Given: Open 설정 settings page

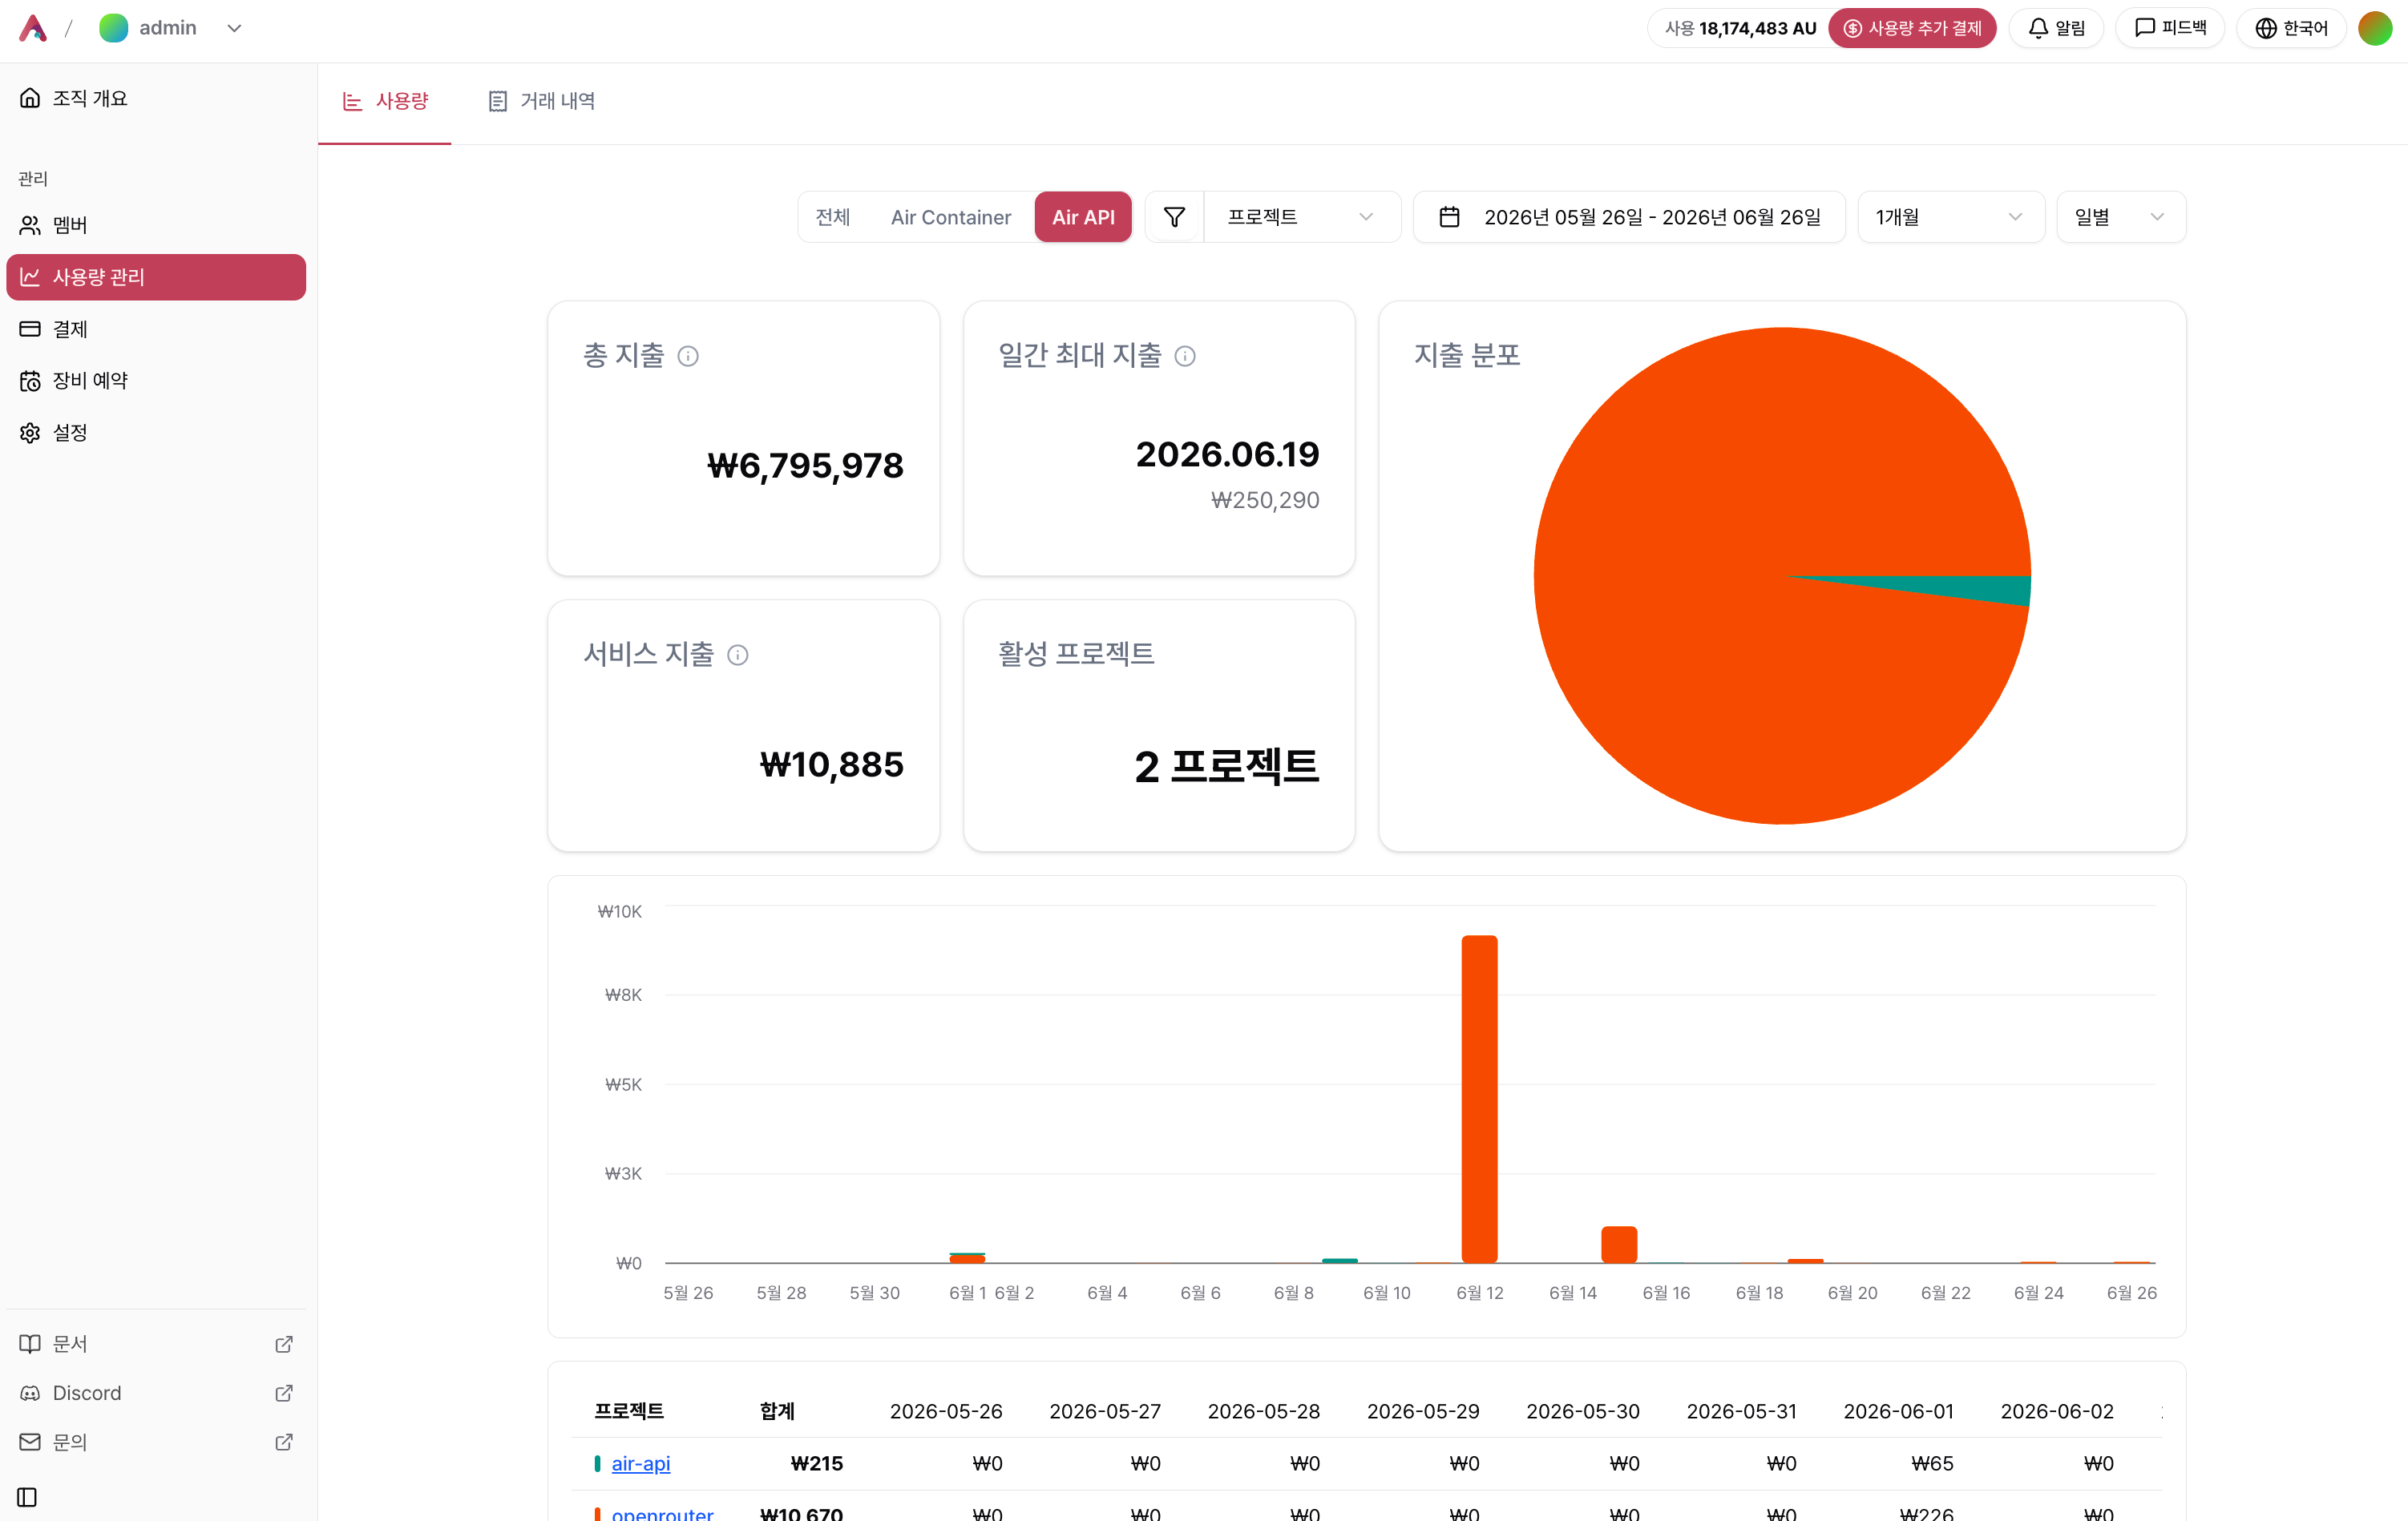Looking at the screenshot, I should tap(156, 433).
